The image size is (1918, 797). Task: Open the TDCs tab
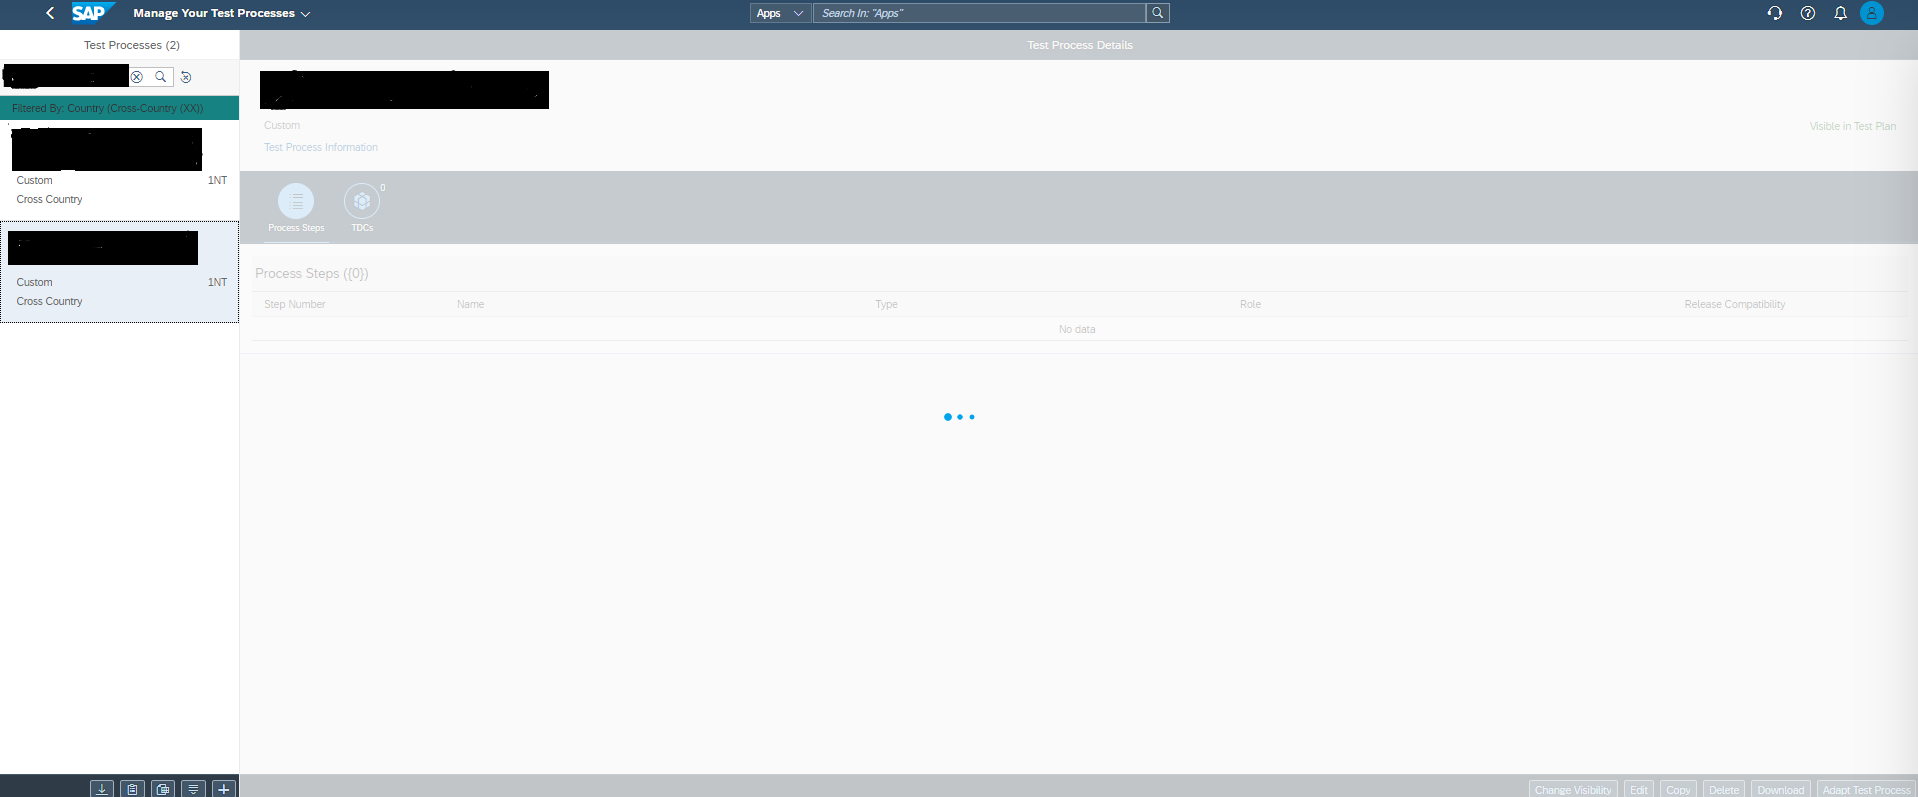pos(362,208)
